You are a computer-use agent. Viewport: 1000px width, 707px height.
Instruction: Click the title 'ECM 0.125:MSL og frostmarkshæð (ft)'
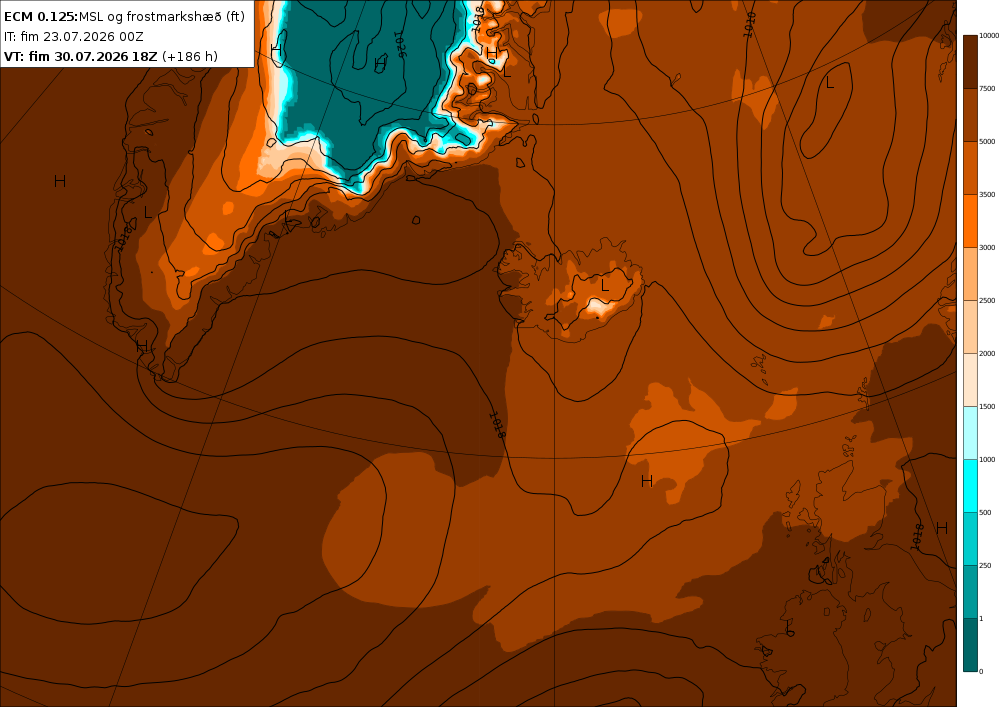click(124, 17)
